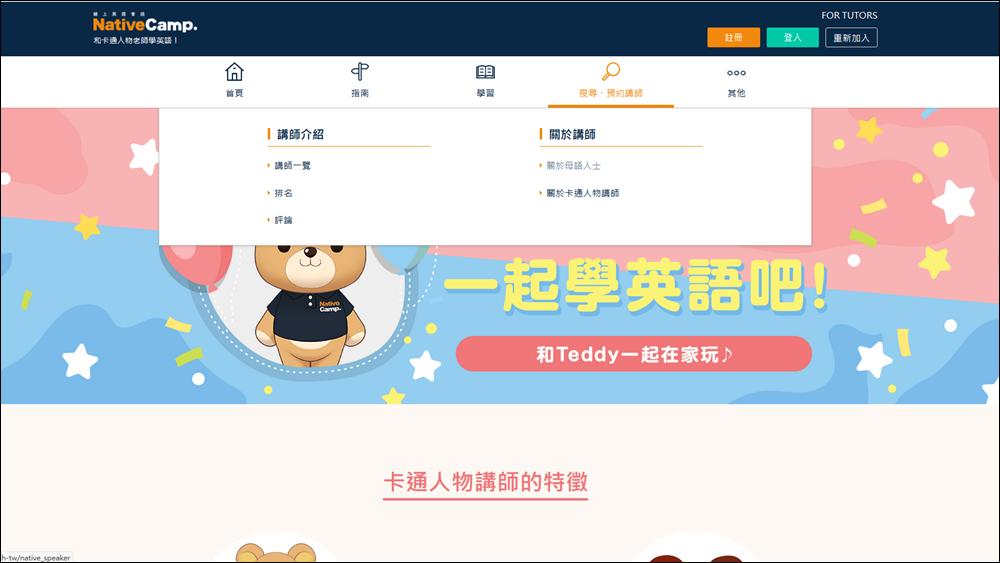Open the FOR TUTORS link

849,15
